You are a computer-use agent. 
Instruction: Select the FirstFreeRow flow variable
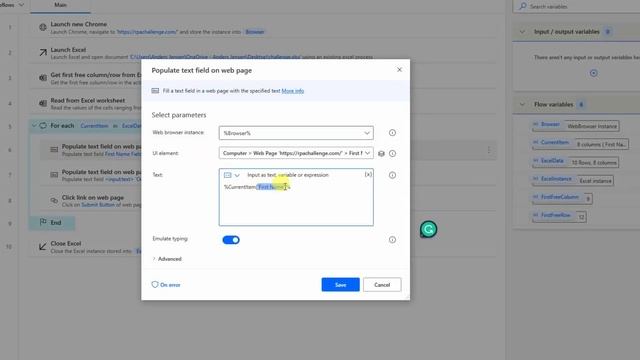tap(559, 216)
